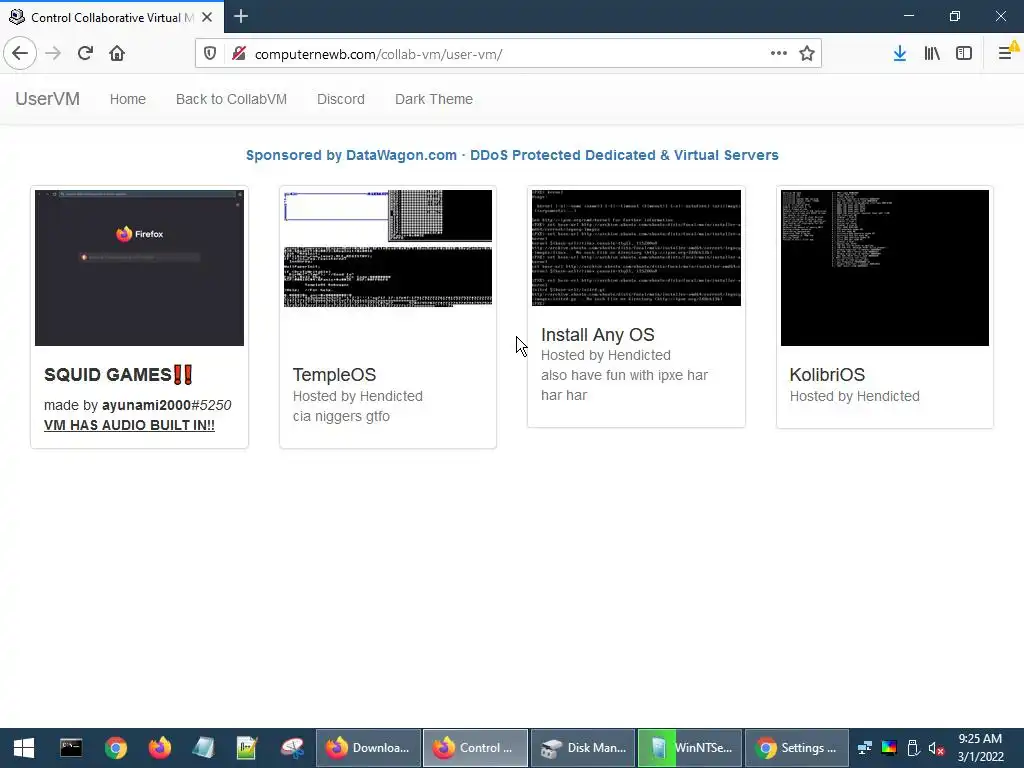Open the pinned Notepad++ taskbar icon
Viewport: 1024px width, 768px height.
coord(247,748)
